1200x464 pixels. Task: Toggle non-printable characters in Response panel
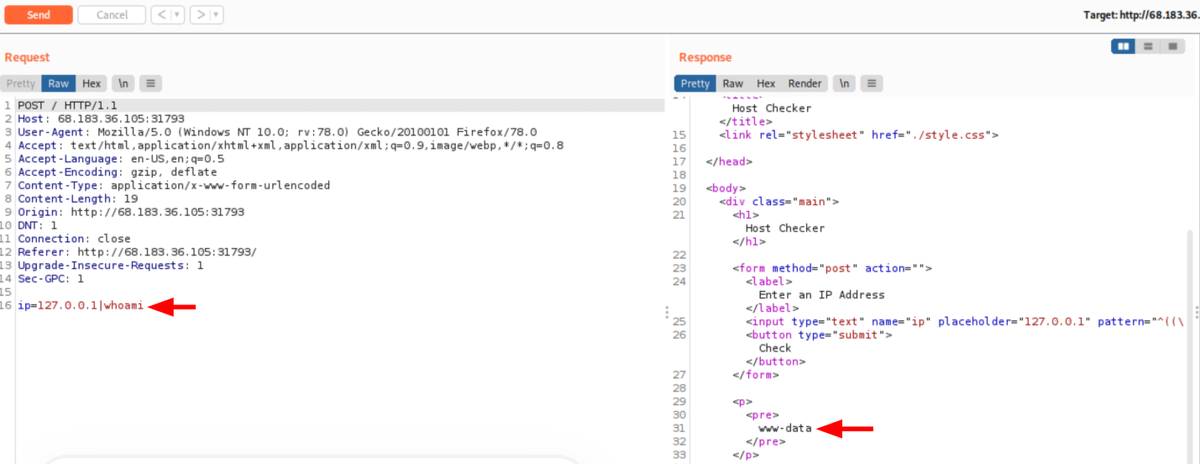click(844, 84)
